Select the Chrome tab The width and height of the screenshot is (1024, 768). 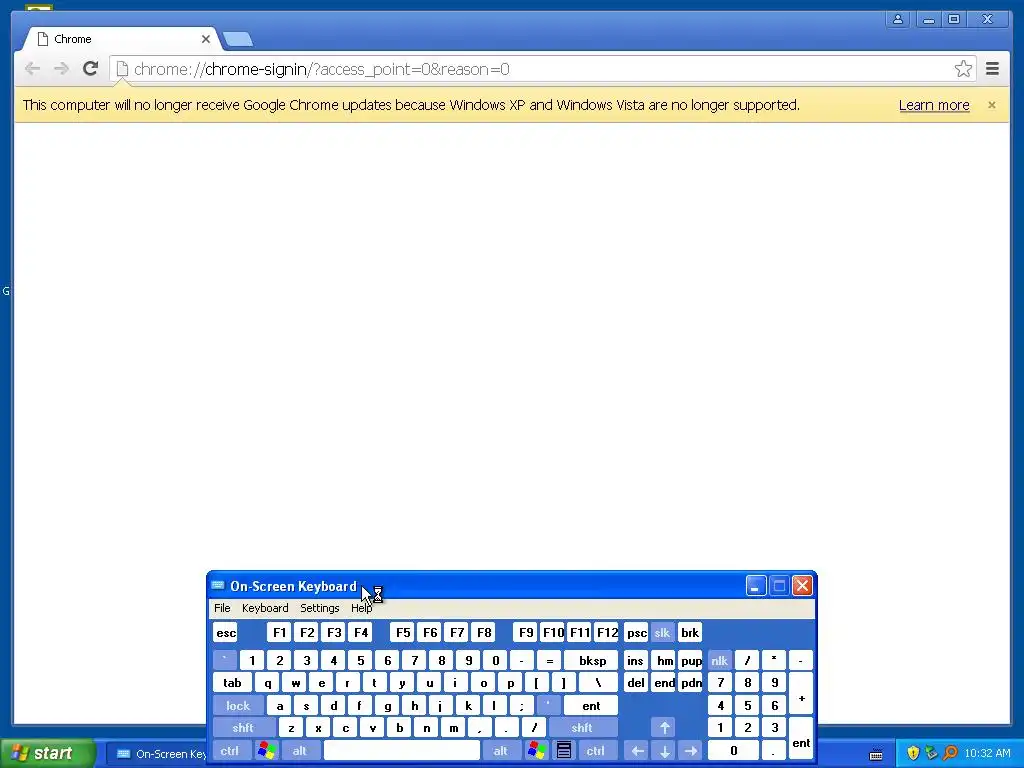click(121, 39)
